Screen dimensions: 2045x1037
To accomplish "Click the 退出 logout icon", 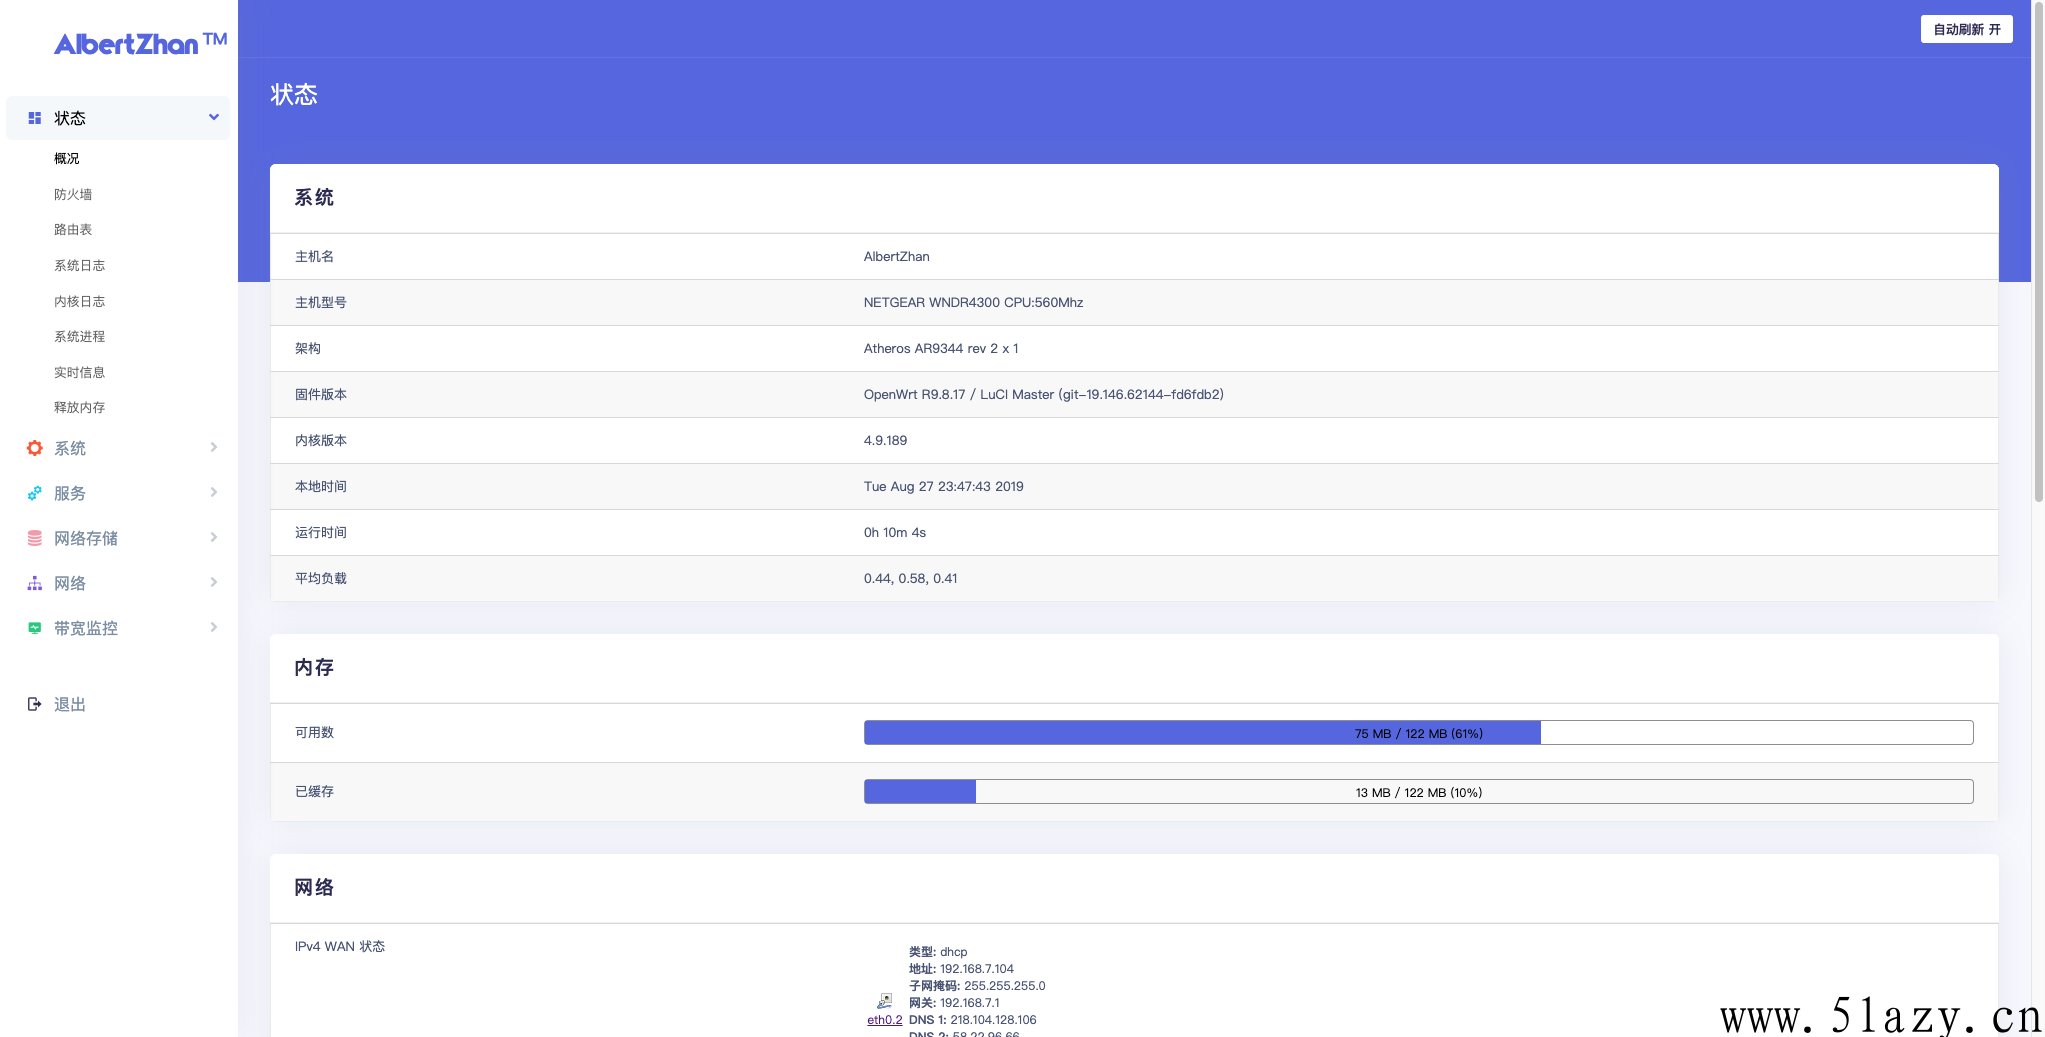I will click(35, 704).
